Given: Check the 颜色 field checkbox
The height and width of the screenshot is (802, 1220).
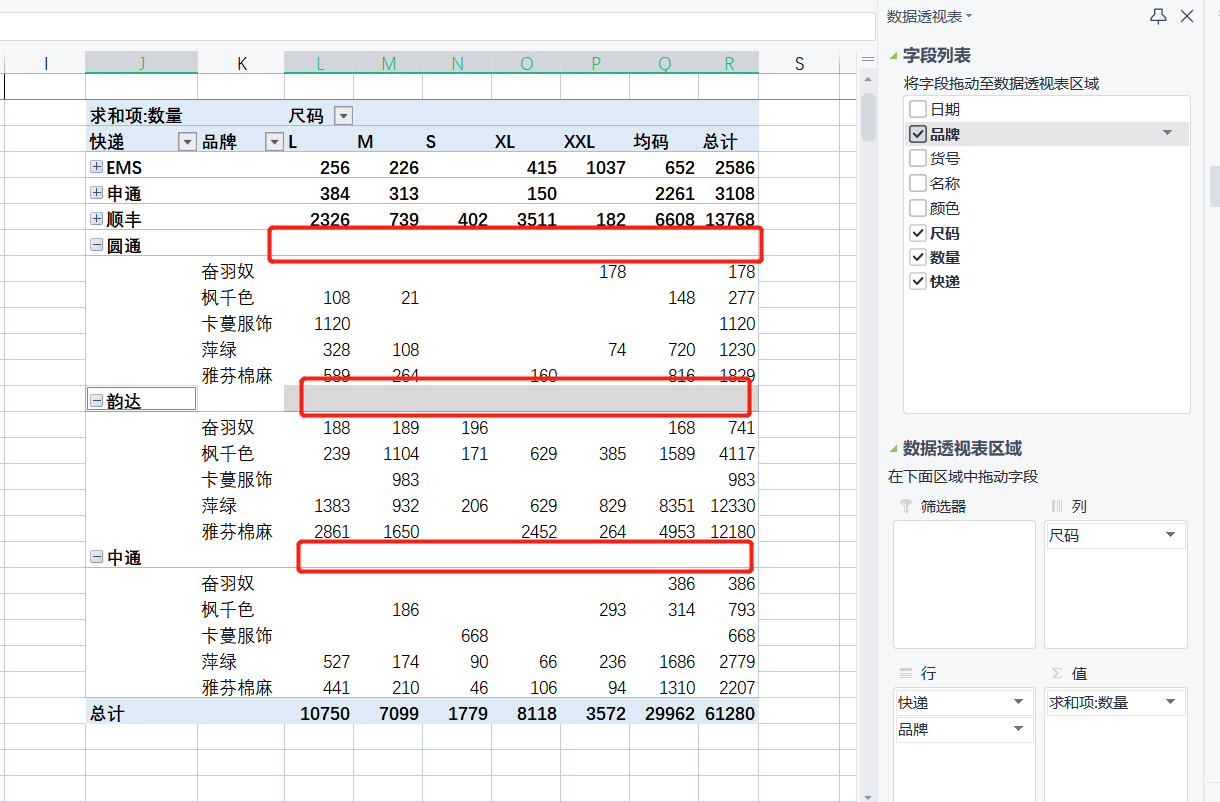Looking at the screenshot, I should click(918, 208).
